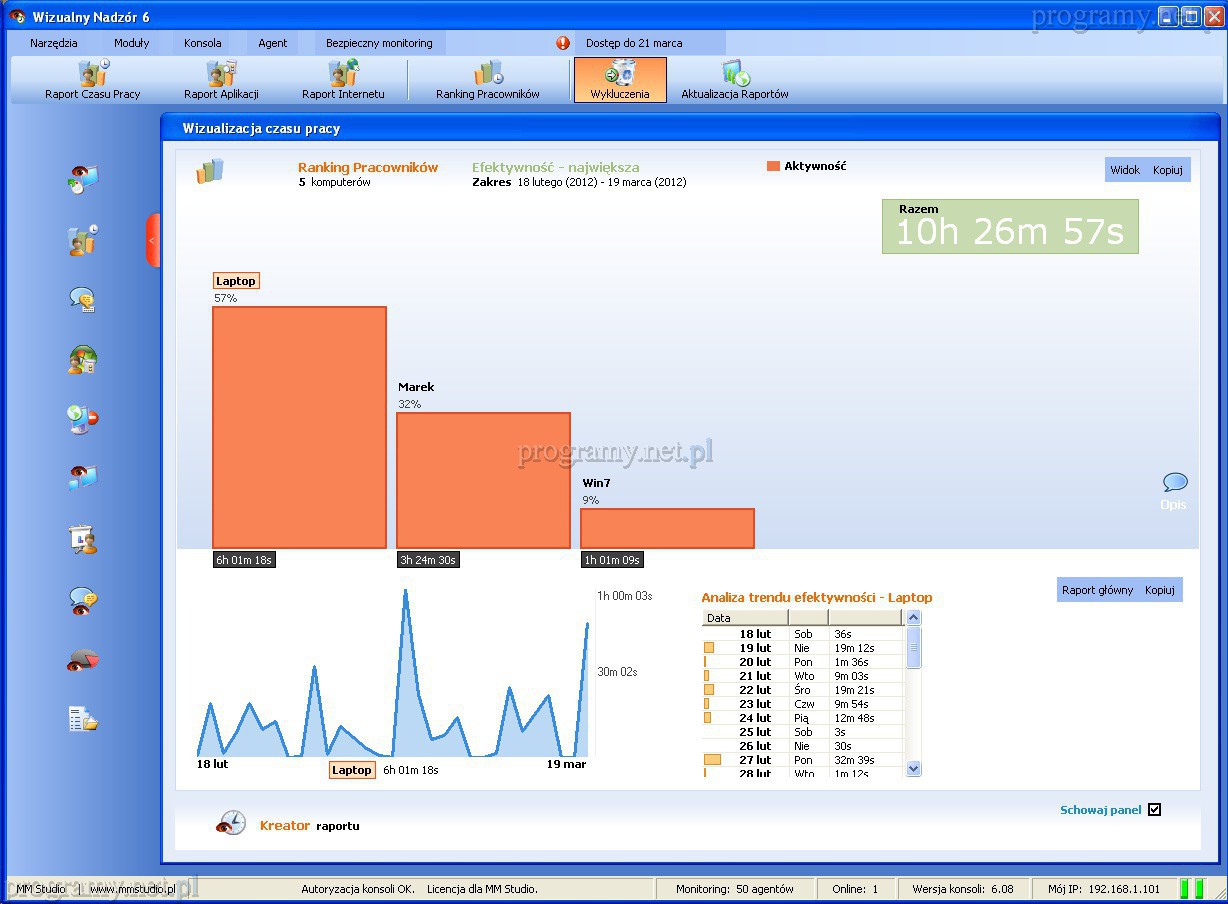
Task: Click the Data column header in trend table
Action: (x=744, y=618)
